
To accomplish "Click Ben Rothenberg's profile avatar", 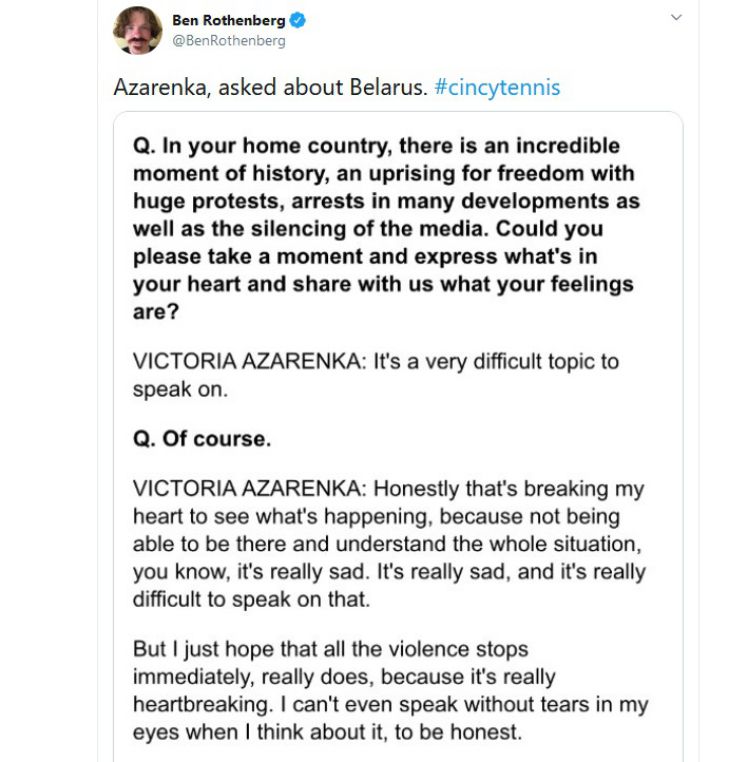I will pyautogui.click(x=138, y=30).
